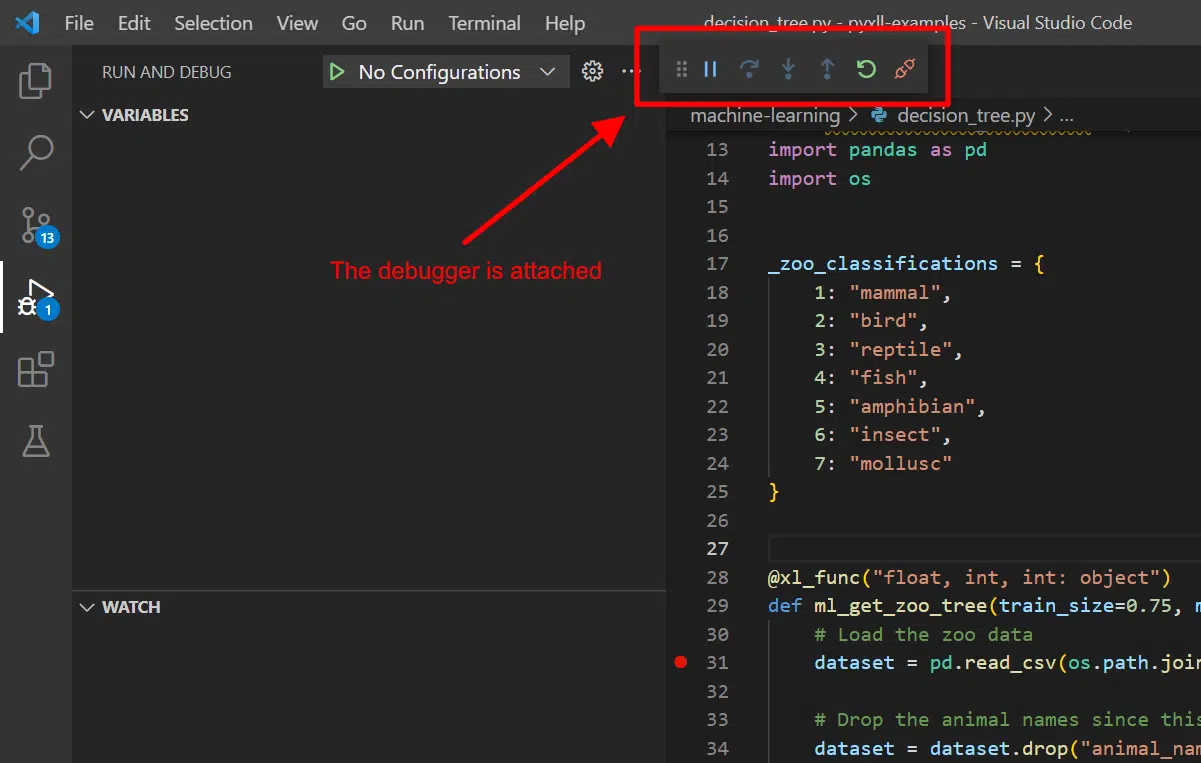The image size is (1201, 763).
Task: Open the No Configurations dropdown
Action: click(x=457, y=72)
